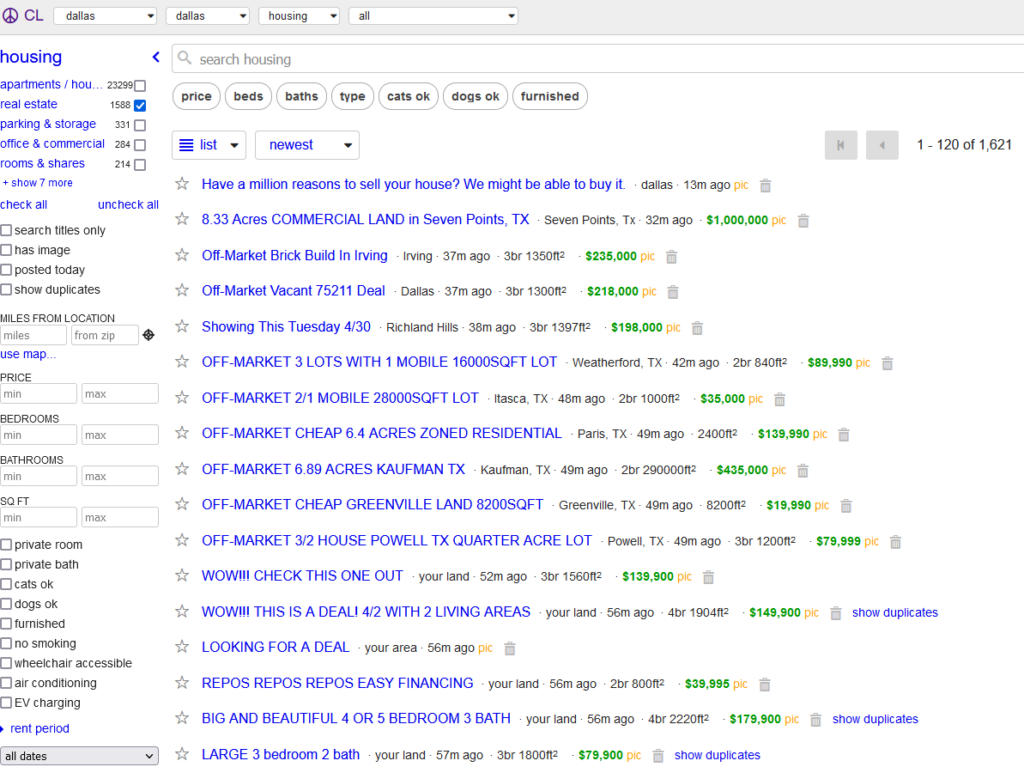Open the newest sort order dropdown
The width and height of the screenshot is (1024, 773).
(x=307, y=145)
